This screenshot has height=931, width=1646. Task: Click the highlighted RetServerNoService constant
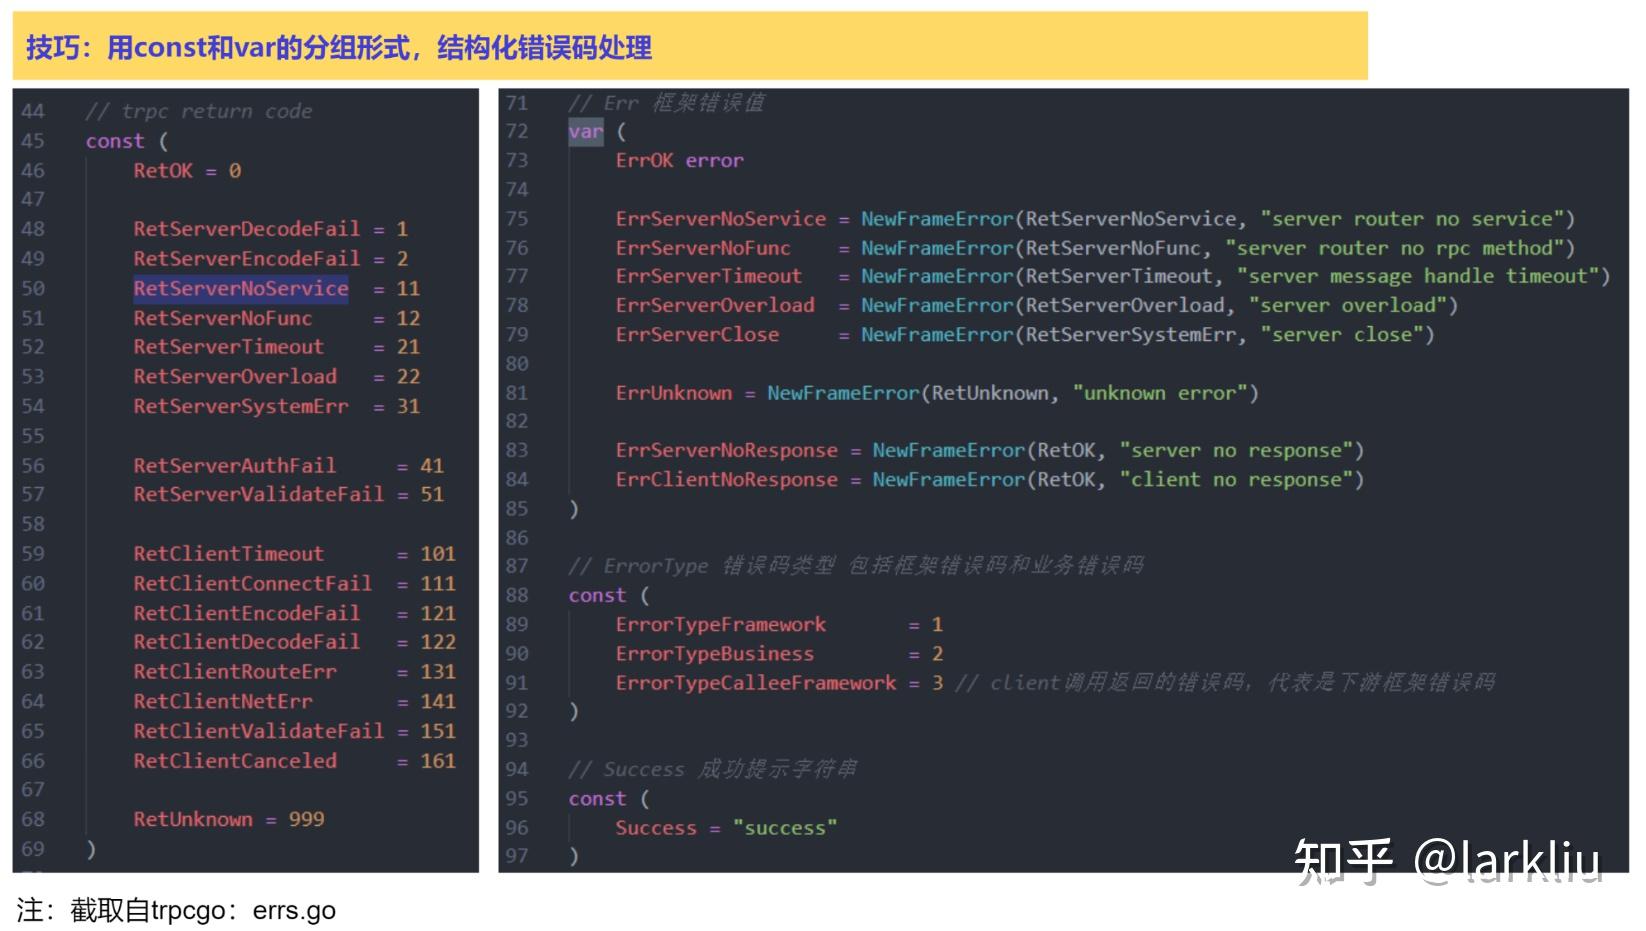(x=241, y=288)
